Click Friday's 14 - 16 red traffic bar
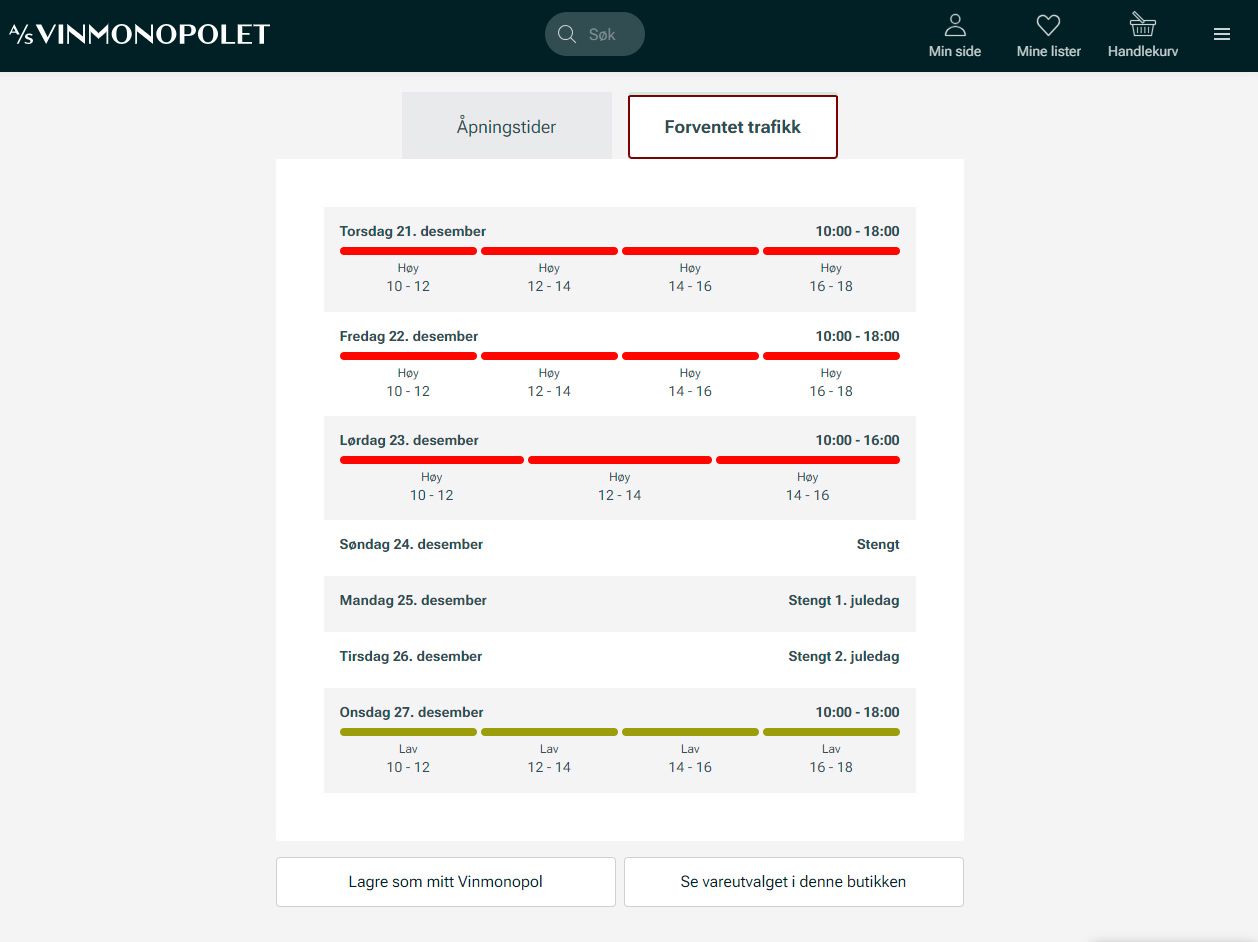 point(690,356)
